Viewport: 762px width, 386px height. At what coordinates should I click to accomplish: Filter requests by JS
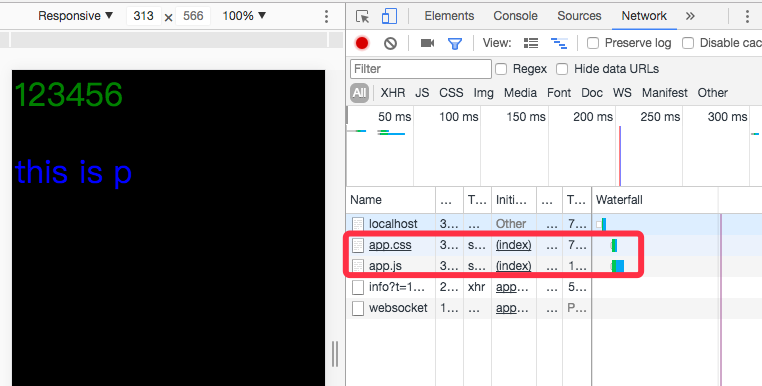pos(422,93)
